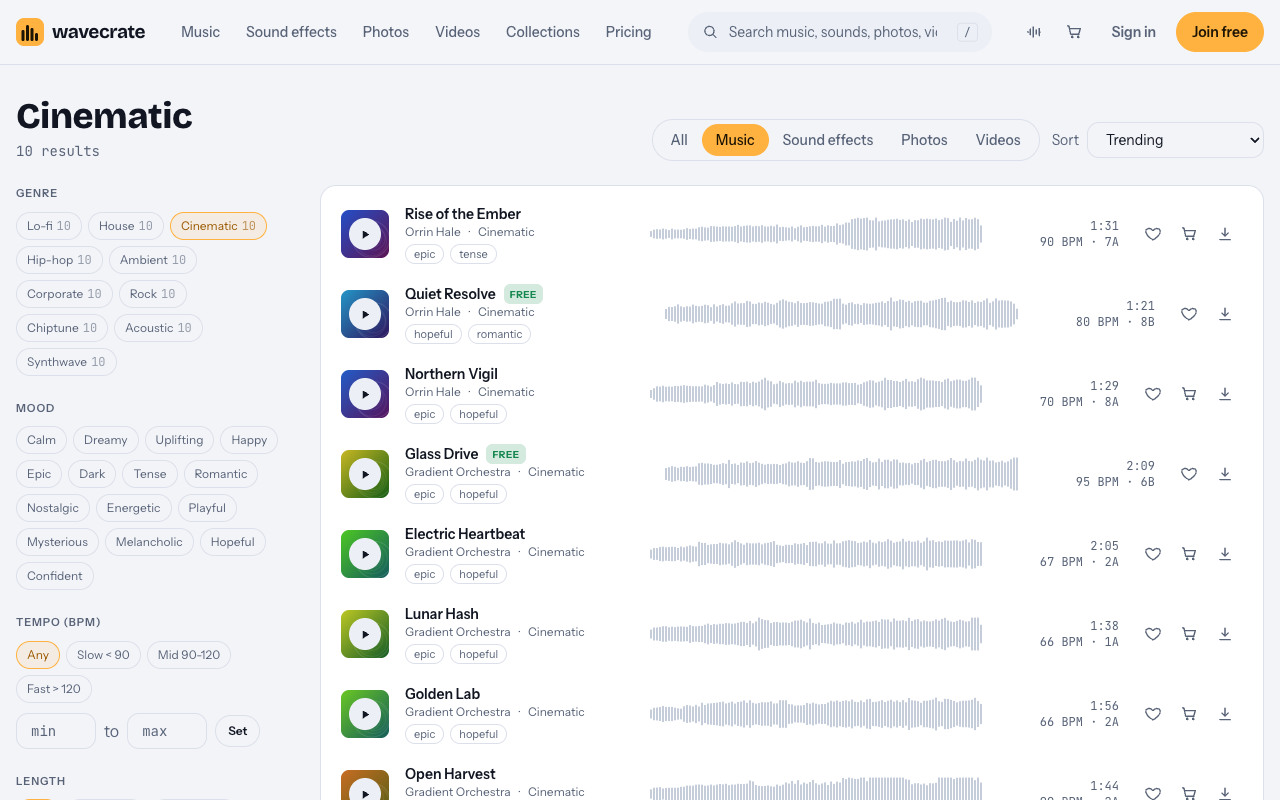The width and height of the screenshot is (1280, 800).
Task: Set the custom BPM range
Action: [237, 731]
